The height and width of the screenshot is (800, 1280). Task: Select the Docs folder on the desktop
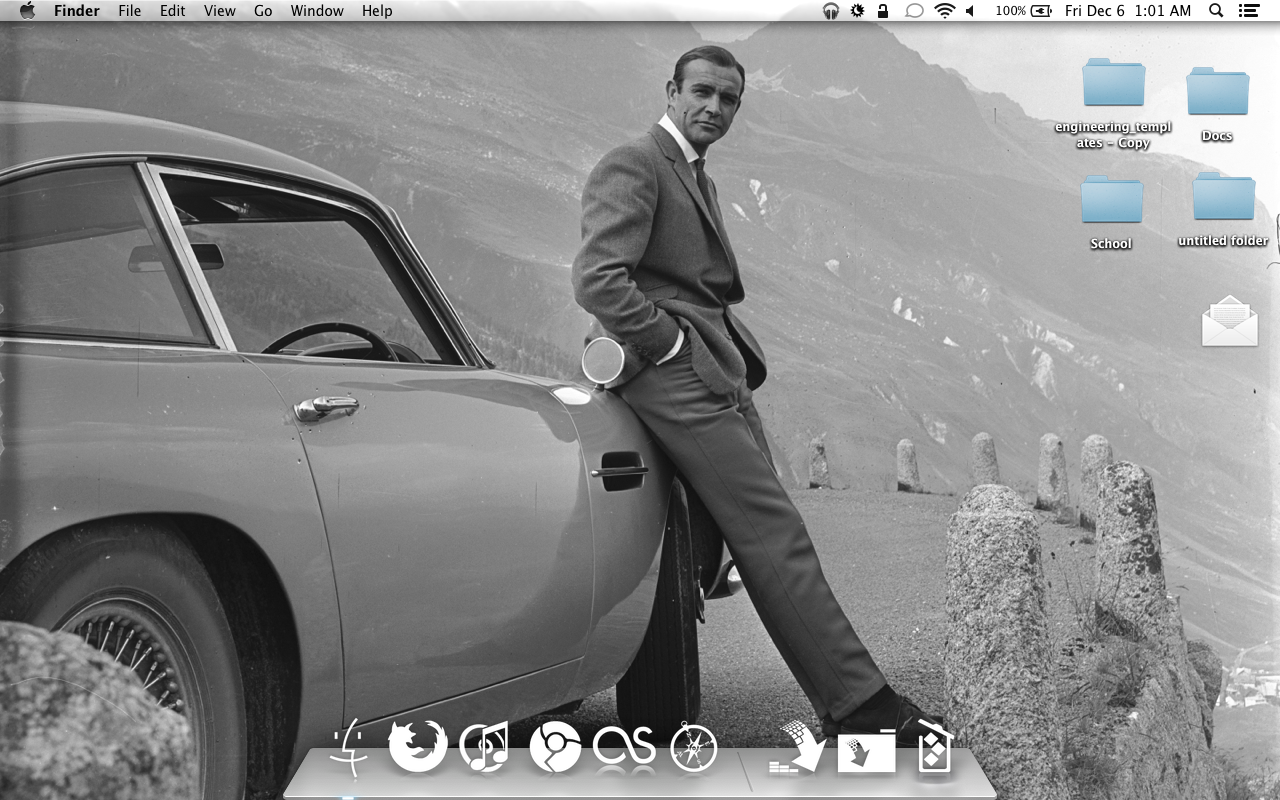click(x=1217, y=104)
